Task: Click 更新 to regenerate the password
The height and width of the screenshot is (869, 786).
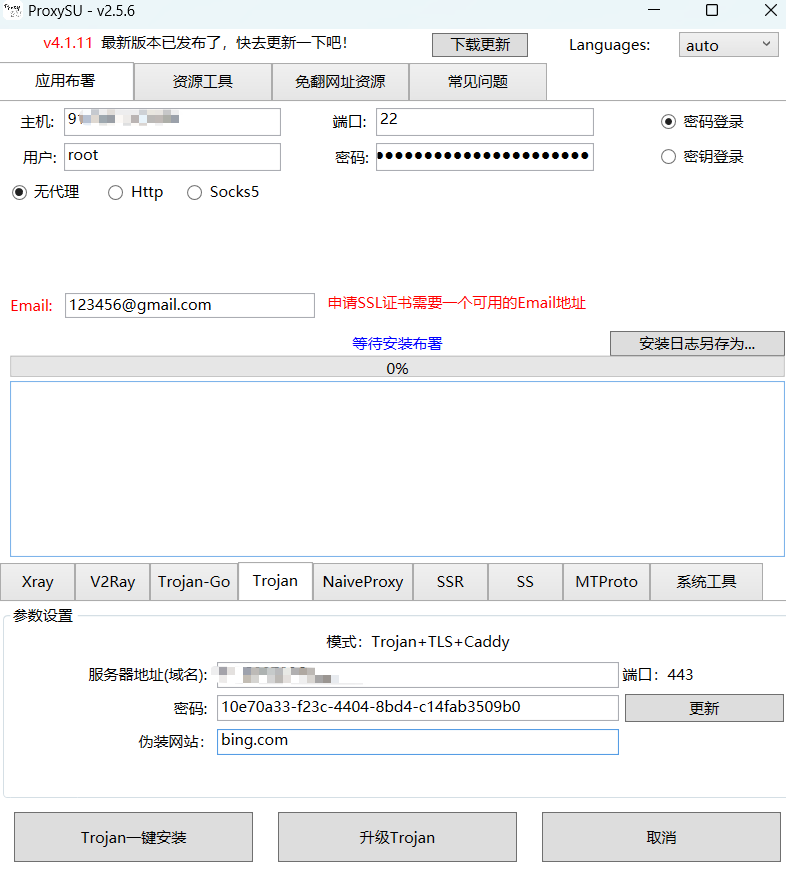Action: pyautogui.click(x=704, y=708)
